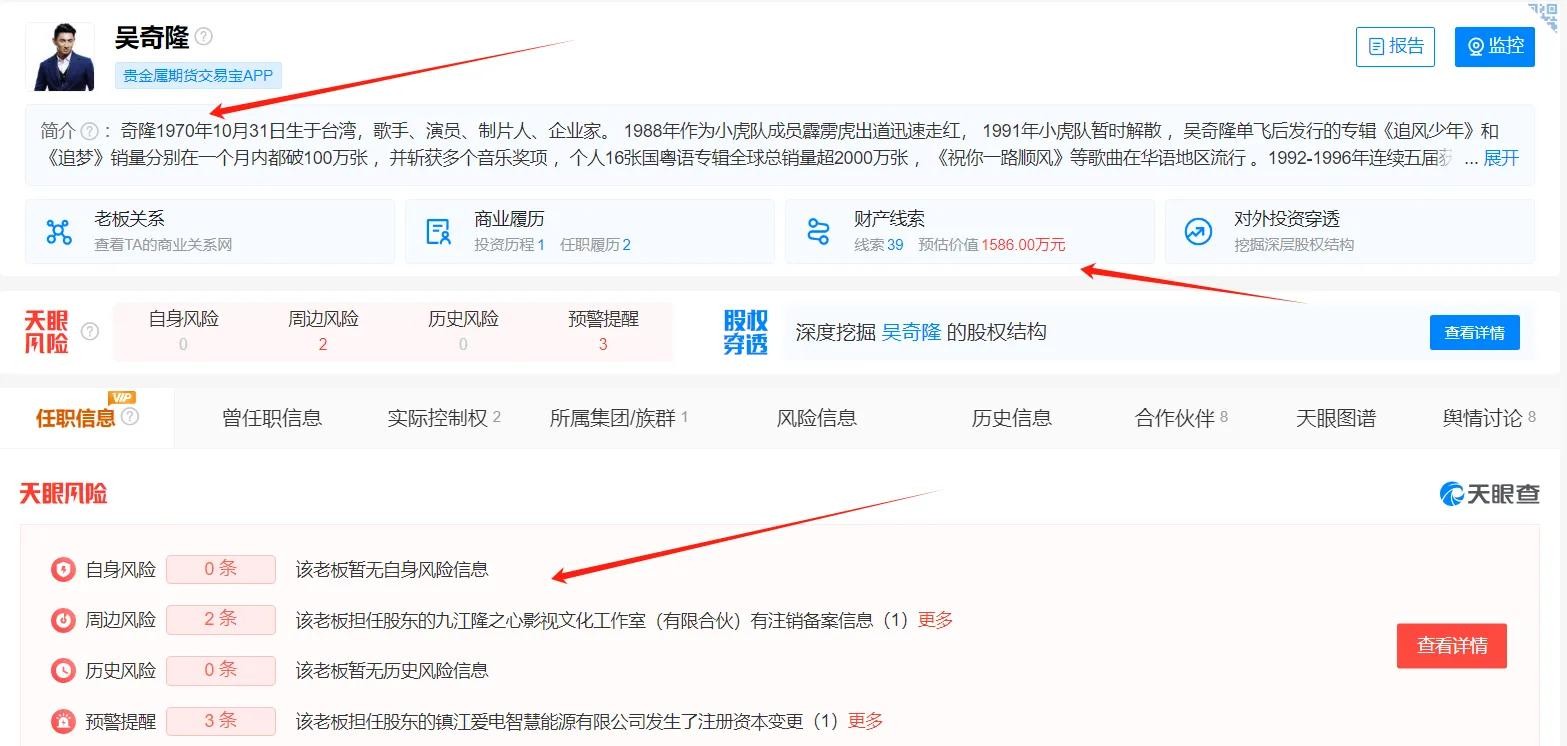
Task: Click help icon beside 天眼风险 summary
Action: (x=90, y=331)
